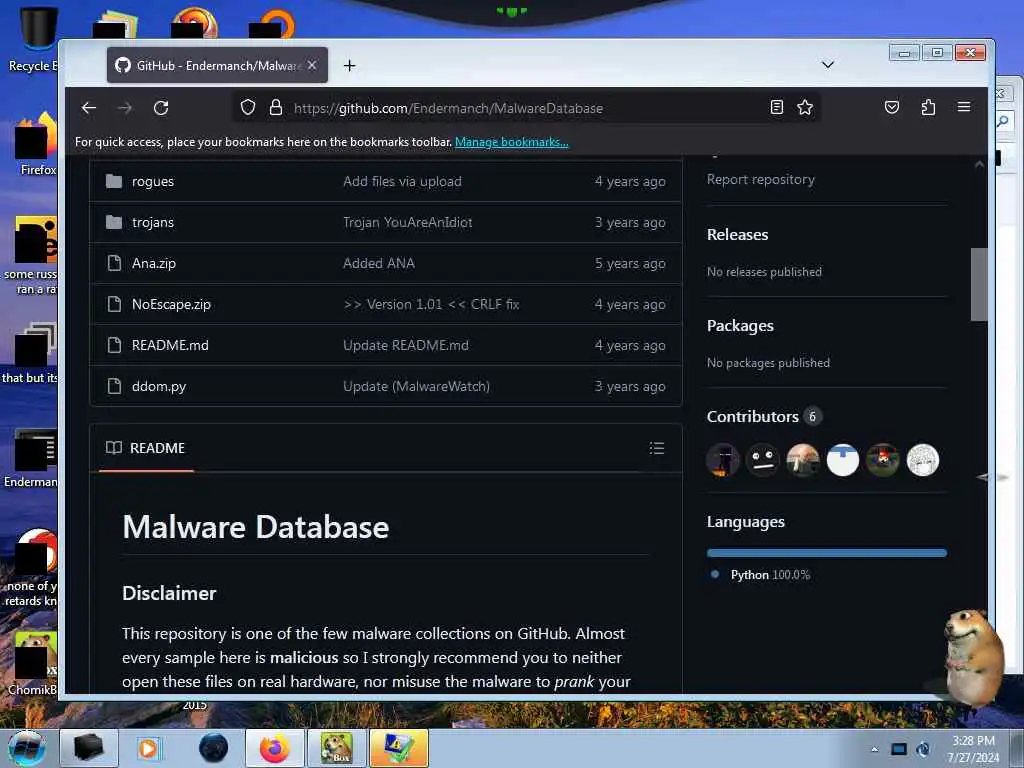1024x768 pixels.
Task: Click trojans folder icon
Action: click(x=114, y=222)
